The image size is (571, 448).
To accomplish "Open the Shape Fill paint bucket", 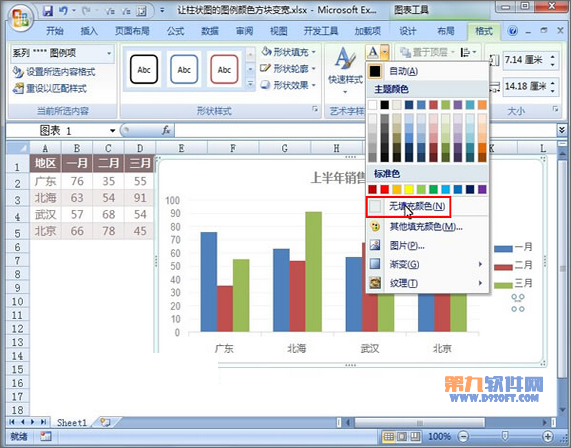I will click(267, 52).
